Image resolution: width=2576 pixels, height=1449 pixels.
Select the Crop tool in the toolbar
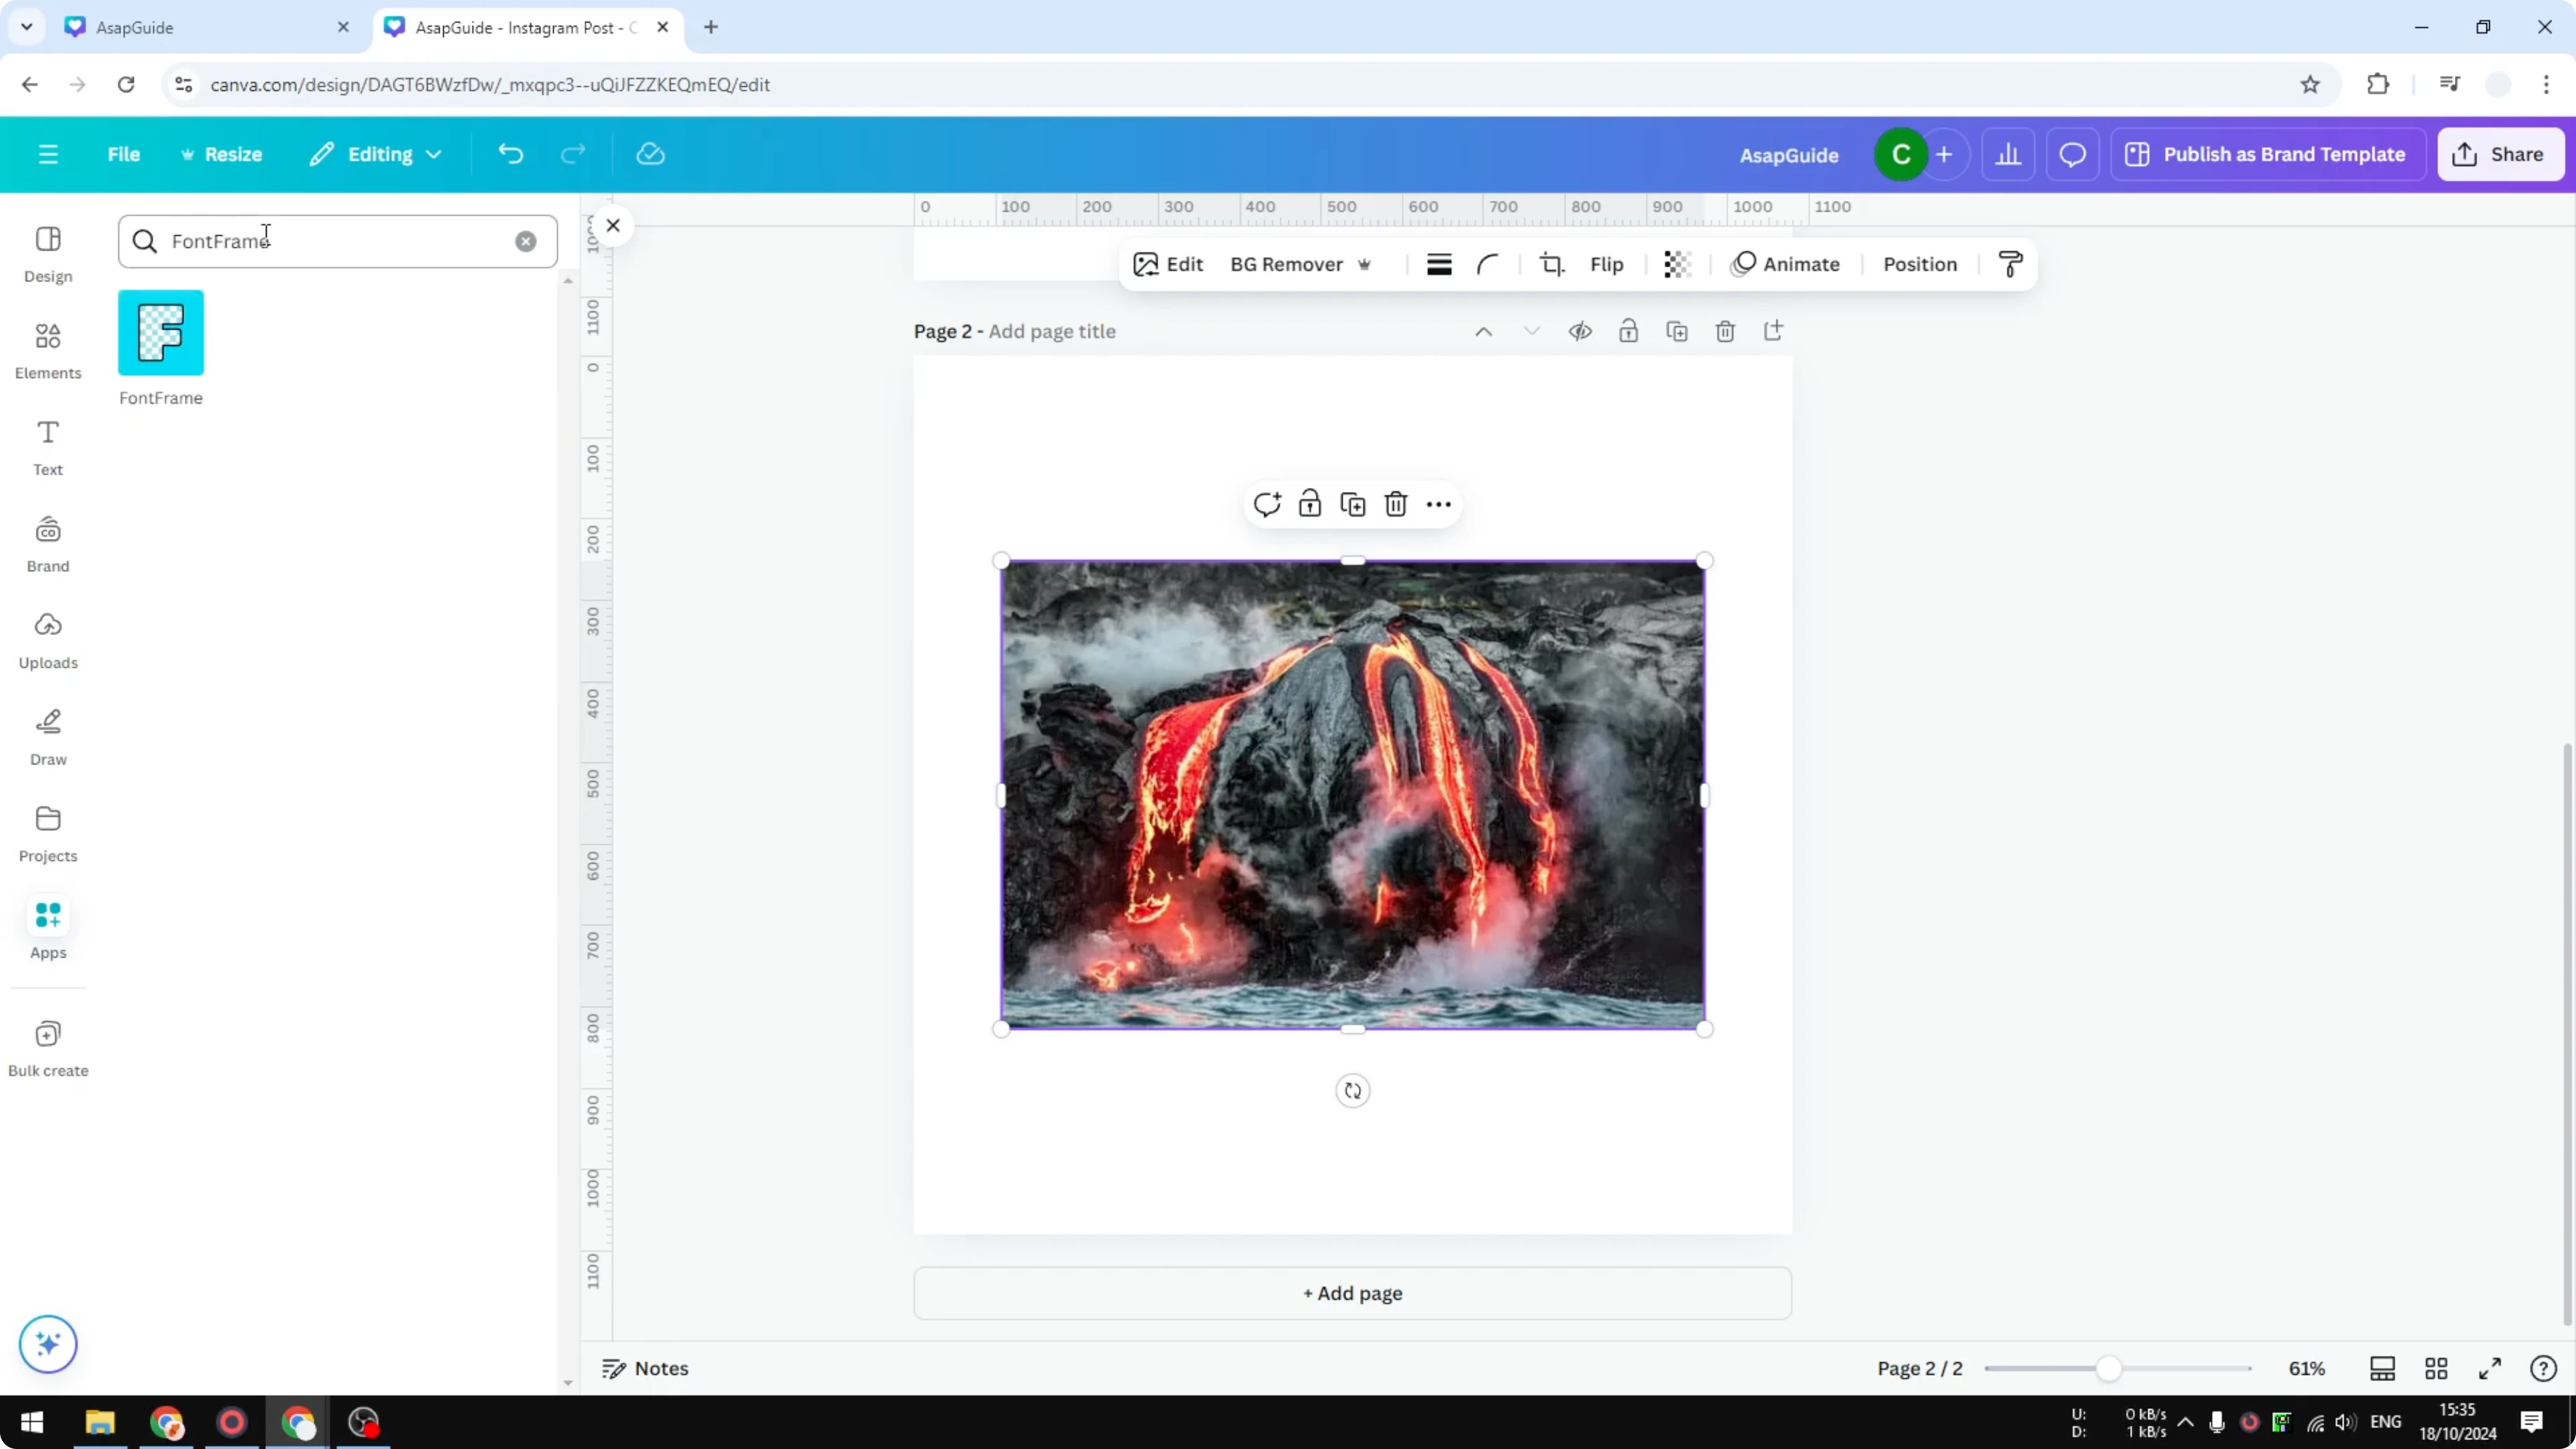1551,264
